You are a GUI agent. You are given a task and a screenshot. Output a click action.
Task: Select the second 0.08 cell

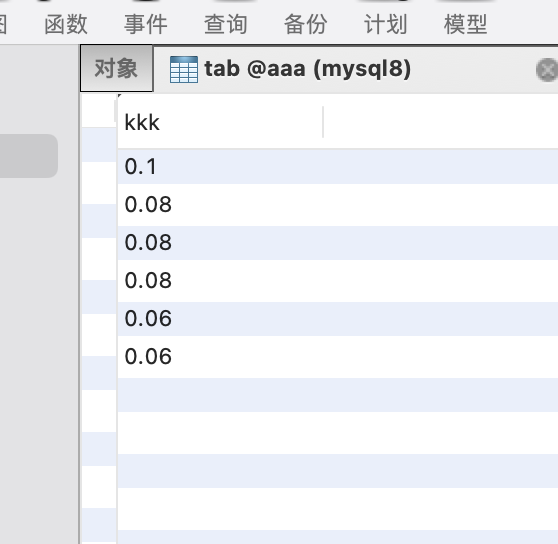pyautogui.click(x=338, y=243)
